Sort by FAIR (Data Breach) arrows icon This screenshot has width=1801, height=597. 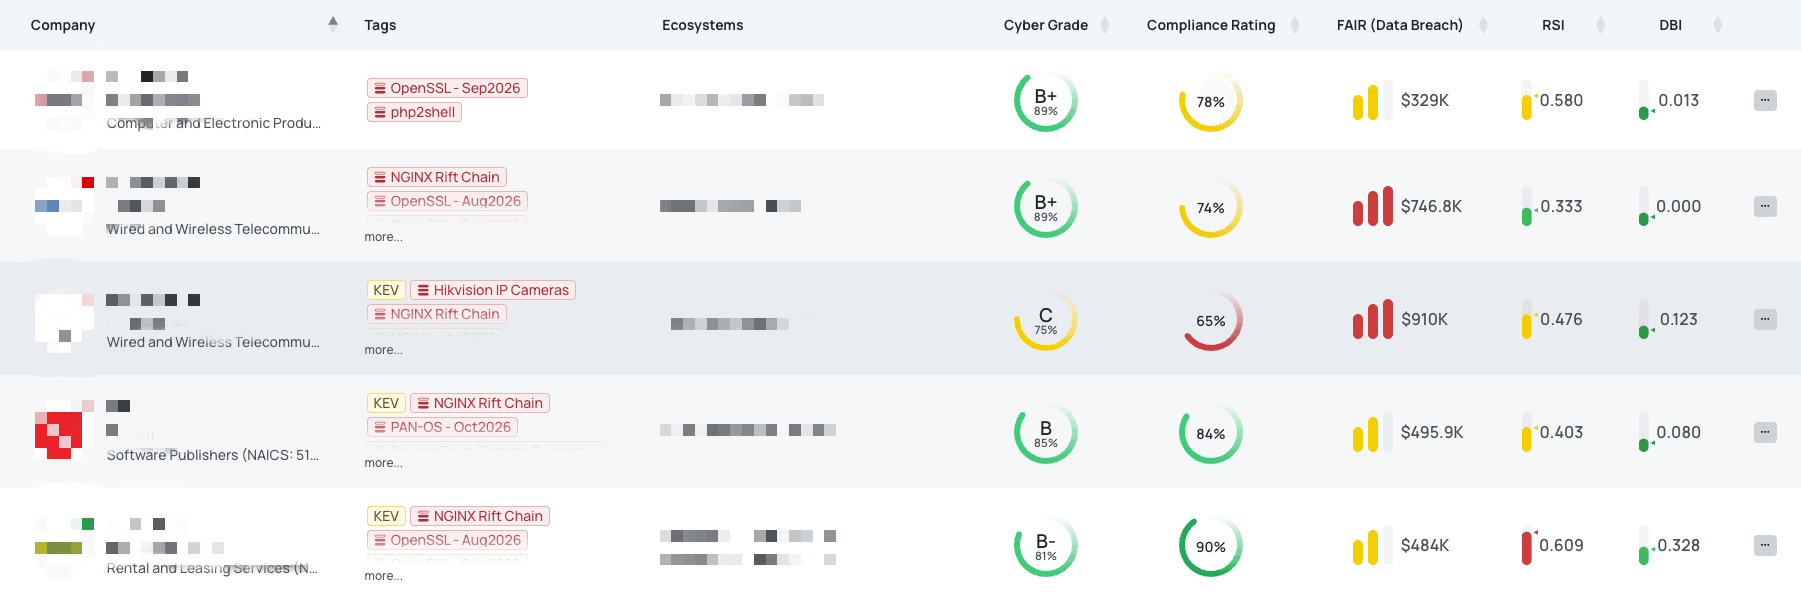click(x=1483, y=25)
